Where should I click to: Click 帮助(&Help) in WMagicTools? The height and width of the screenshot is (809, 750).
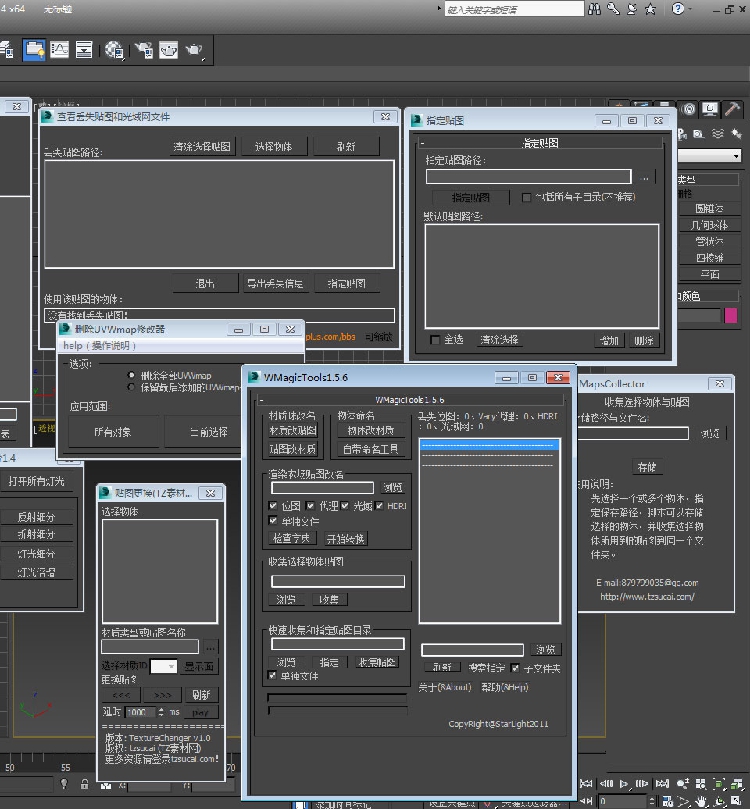[x=504, y=687]
